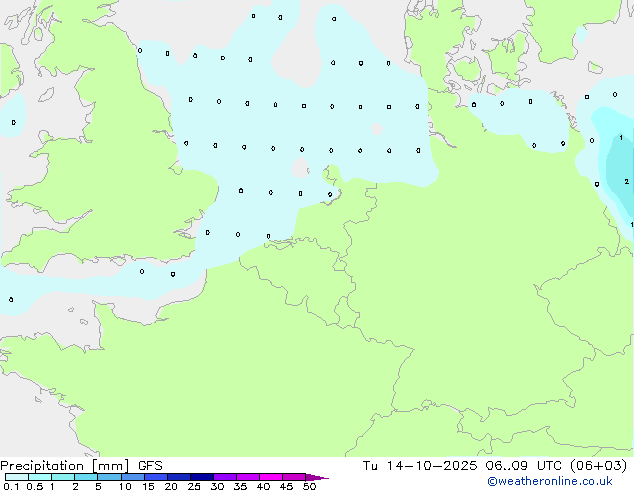The width and height of the screenshot is (634, 490).
Task: Click the 20–25 mm legend color swatch
Action: [x=179, y=477]
